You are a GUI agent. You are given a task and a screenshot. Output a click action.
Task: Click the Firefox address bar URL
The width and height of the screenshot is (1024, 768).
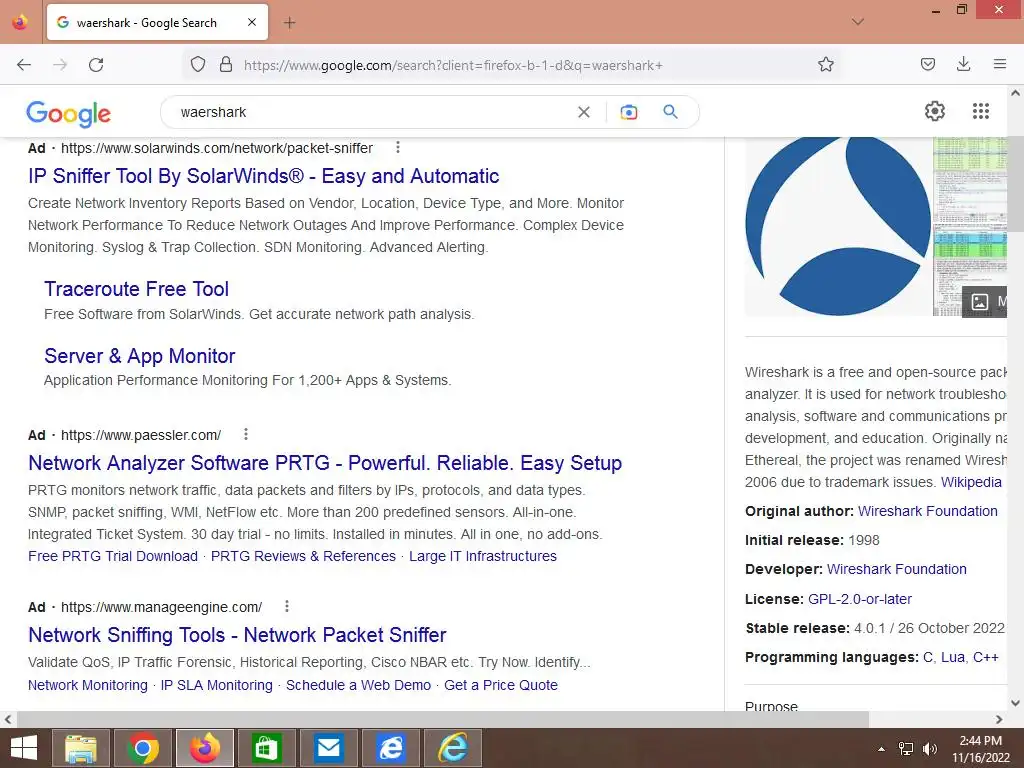click(x=454, y=65)
